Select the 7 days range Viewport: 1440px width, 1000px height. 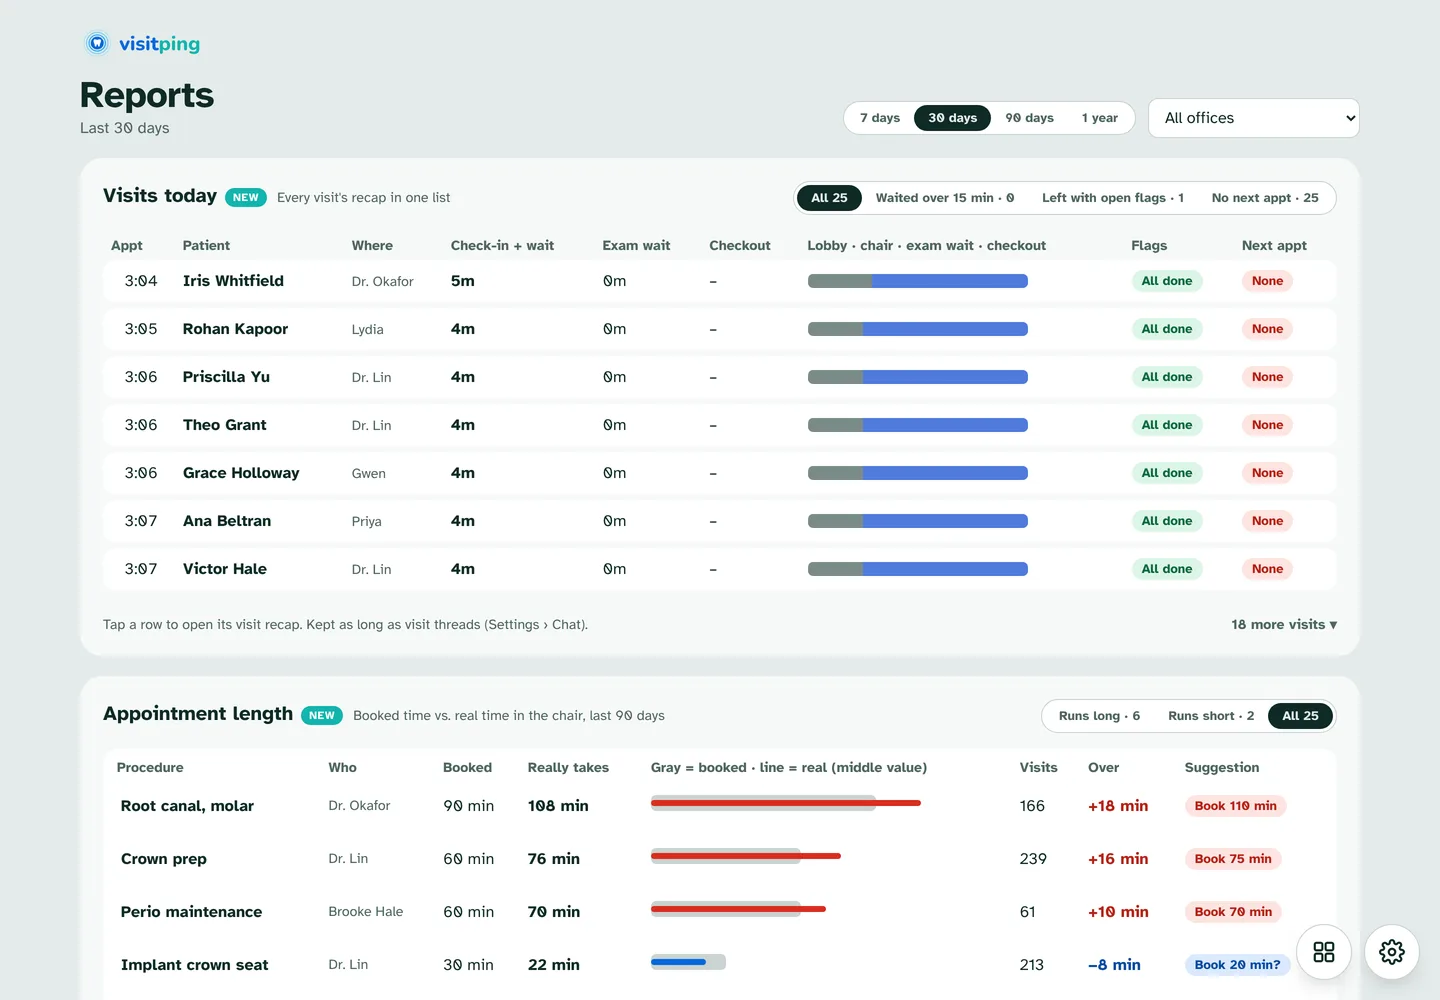[880, 118]
